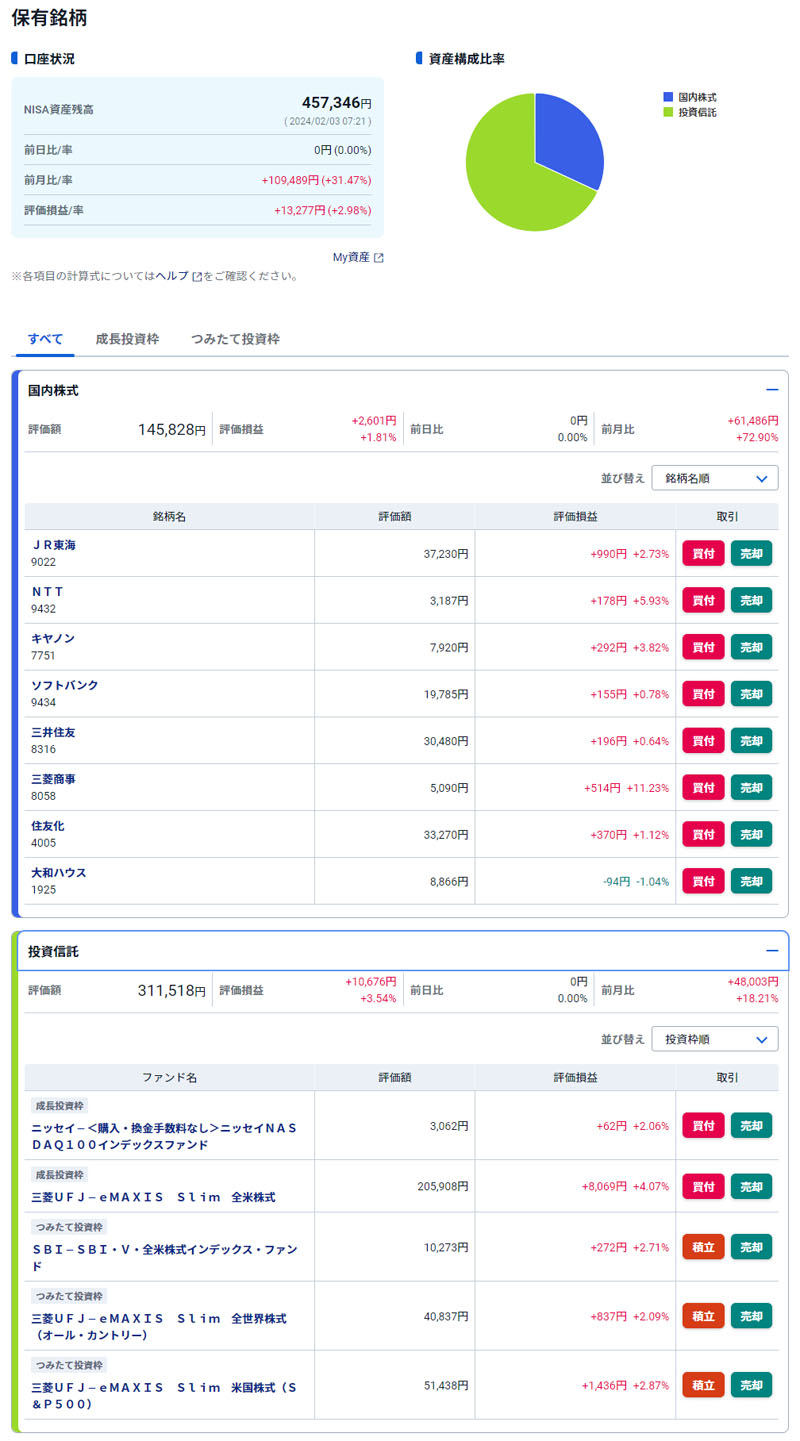Click 売却 button for ＮＴＴ
This screenshot has width=800, height=1441.
(751, 600)
